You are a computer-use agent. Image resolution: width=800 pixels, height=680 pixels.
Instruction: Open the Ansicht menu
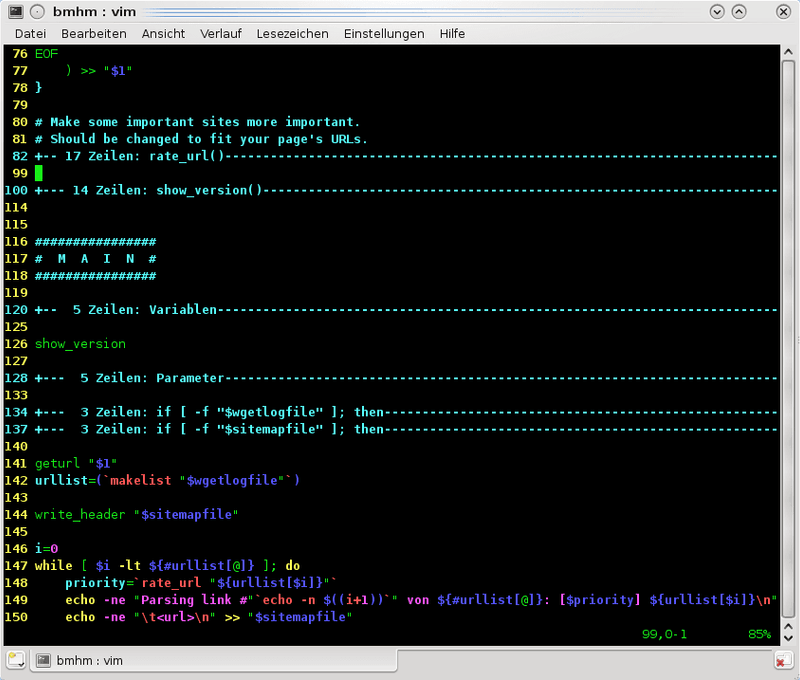point(163,33)
